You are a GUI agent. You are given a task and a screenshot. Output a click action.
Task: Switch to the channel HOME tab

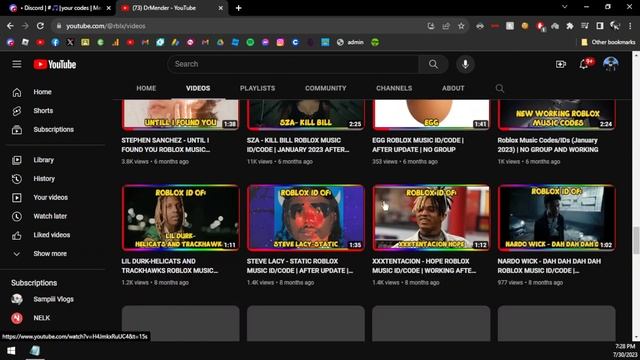point(146,88)
